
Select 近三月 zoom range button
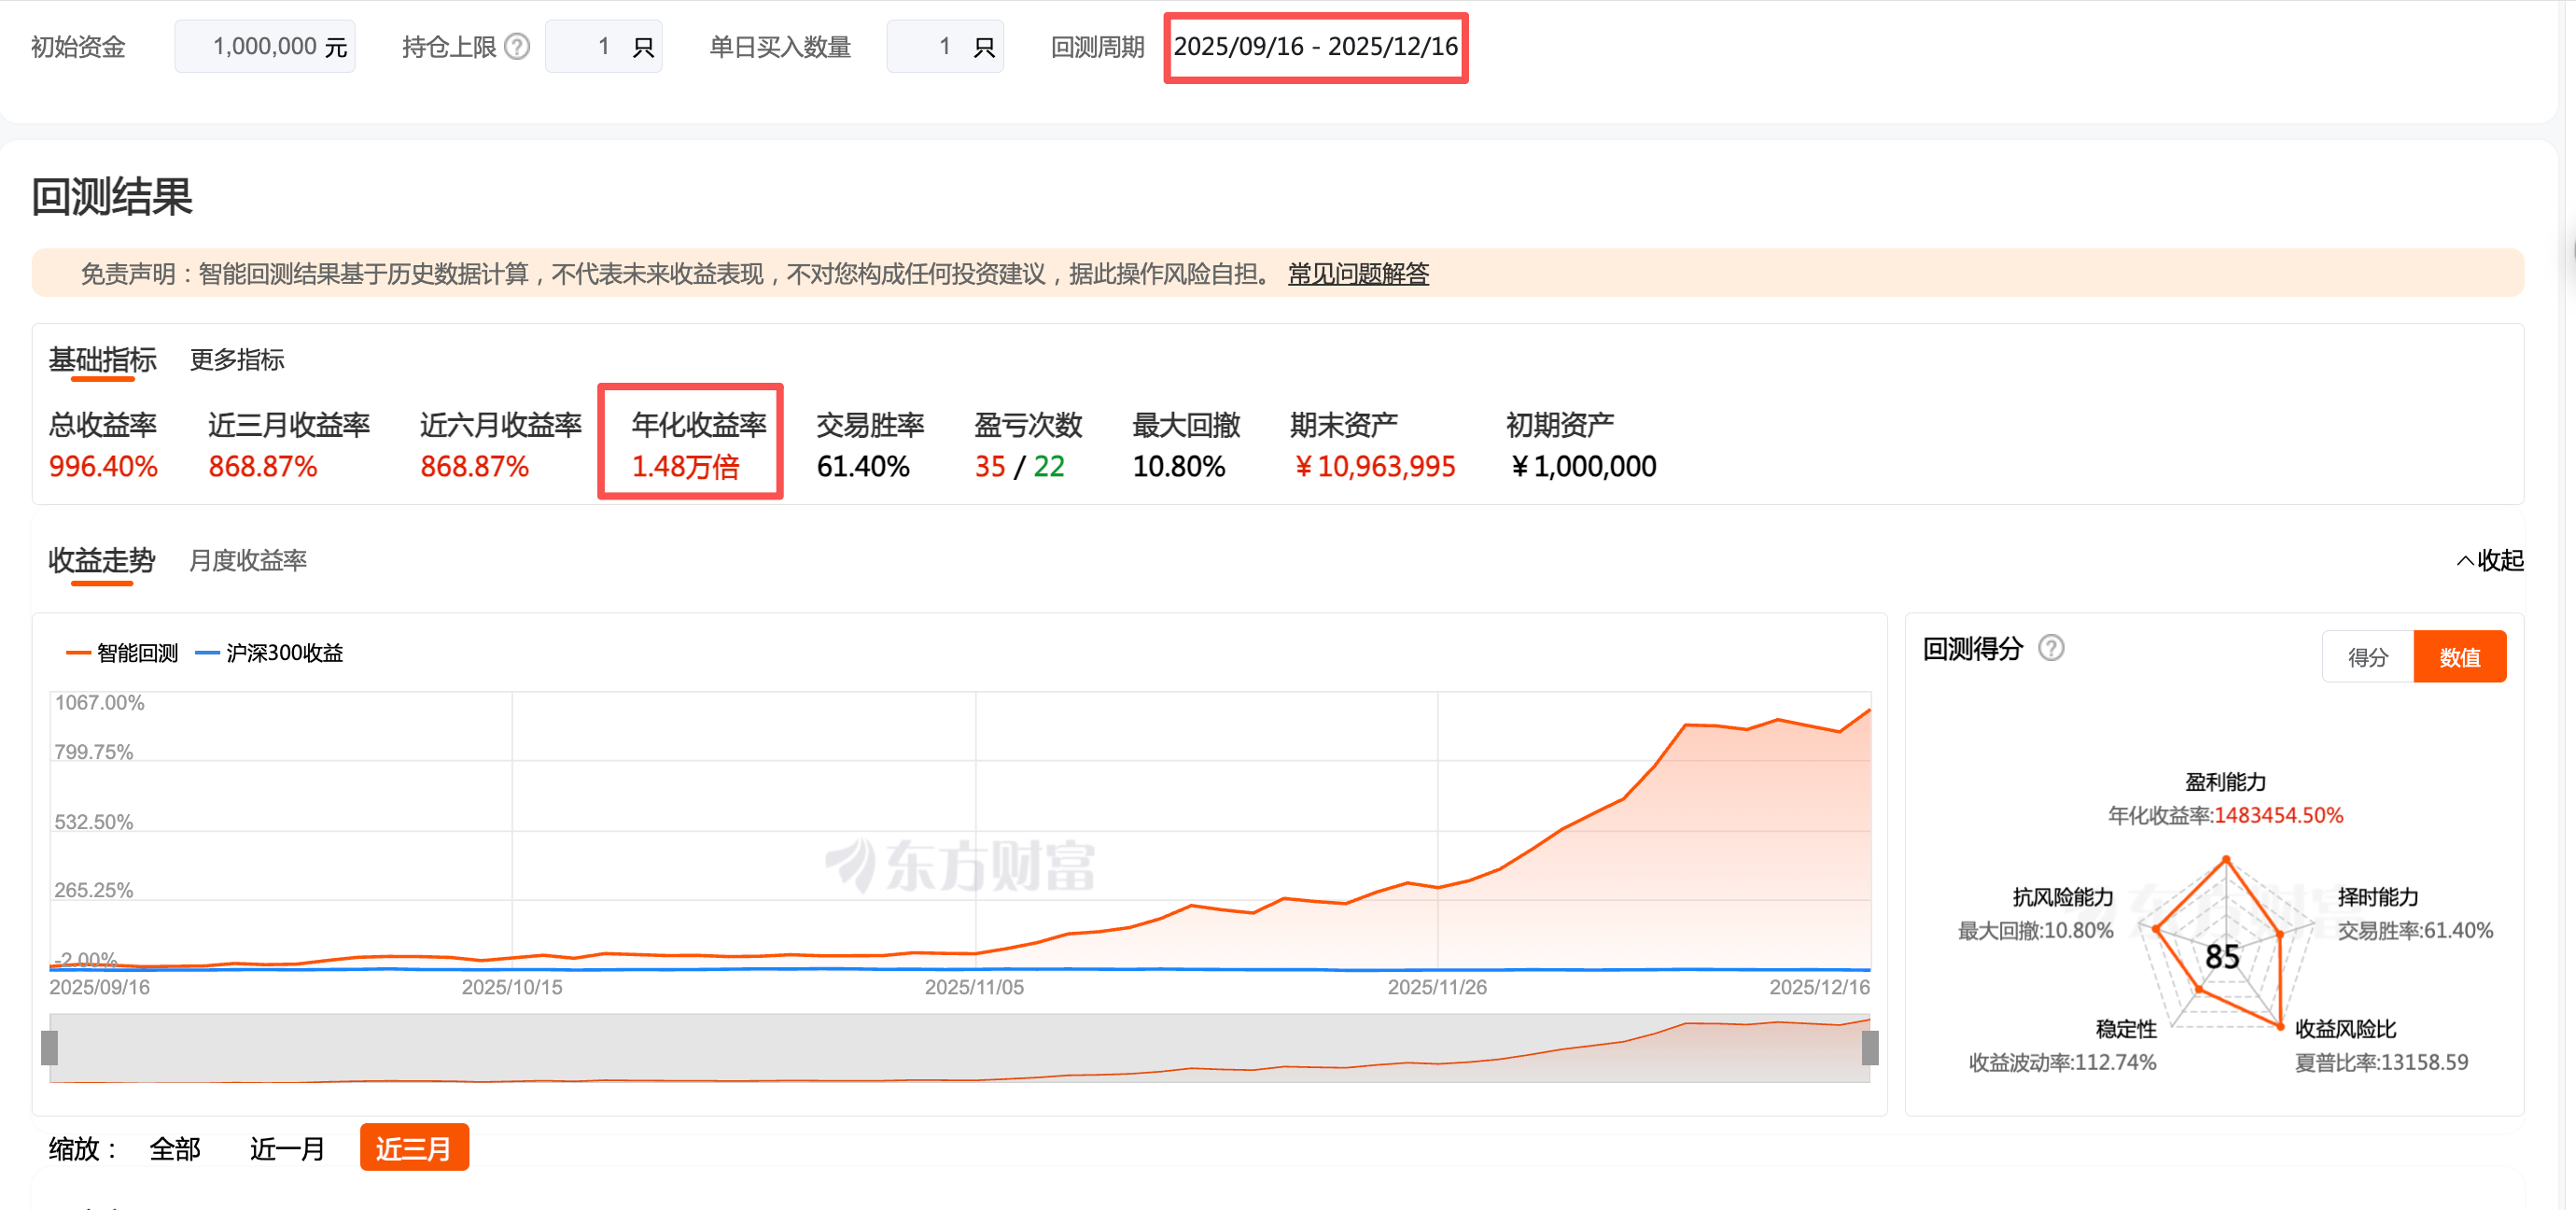414,1148
